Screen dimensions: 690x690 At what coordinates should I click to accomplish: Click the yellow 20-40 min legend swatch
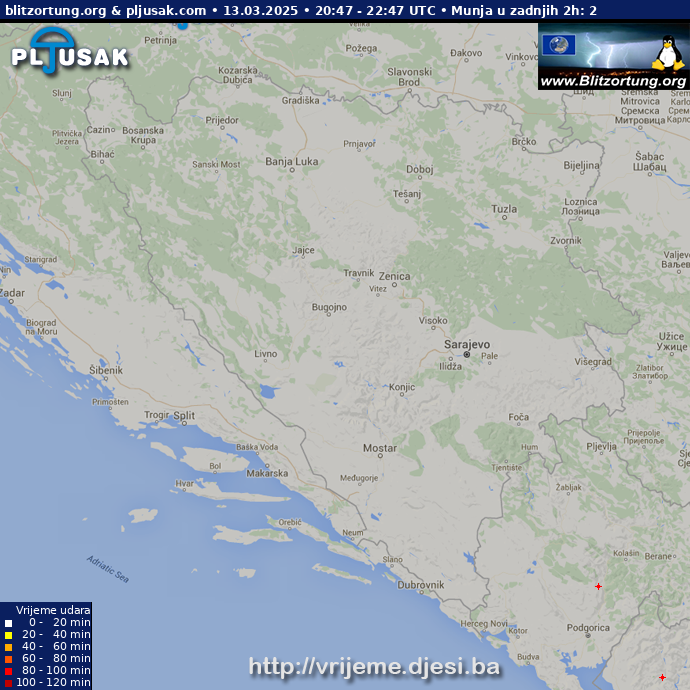click(x=9, y=635)
